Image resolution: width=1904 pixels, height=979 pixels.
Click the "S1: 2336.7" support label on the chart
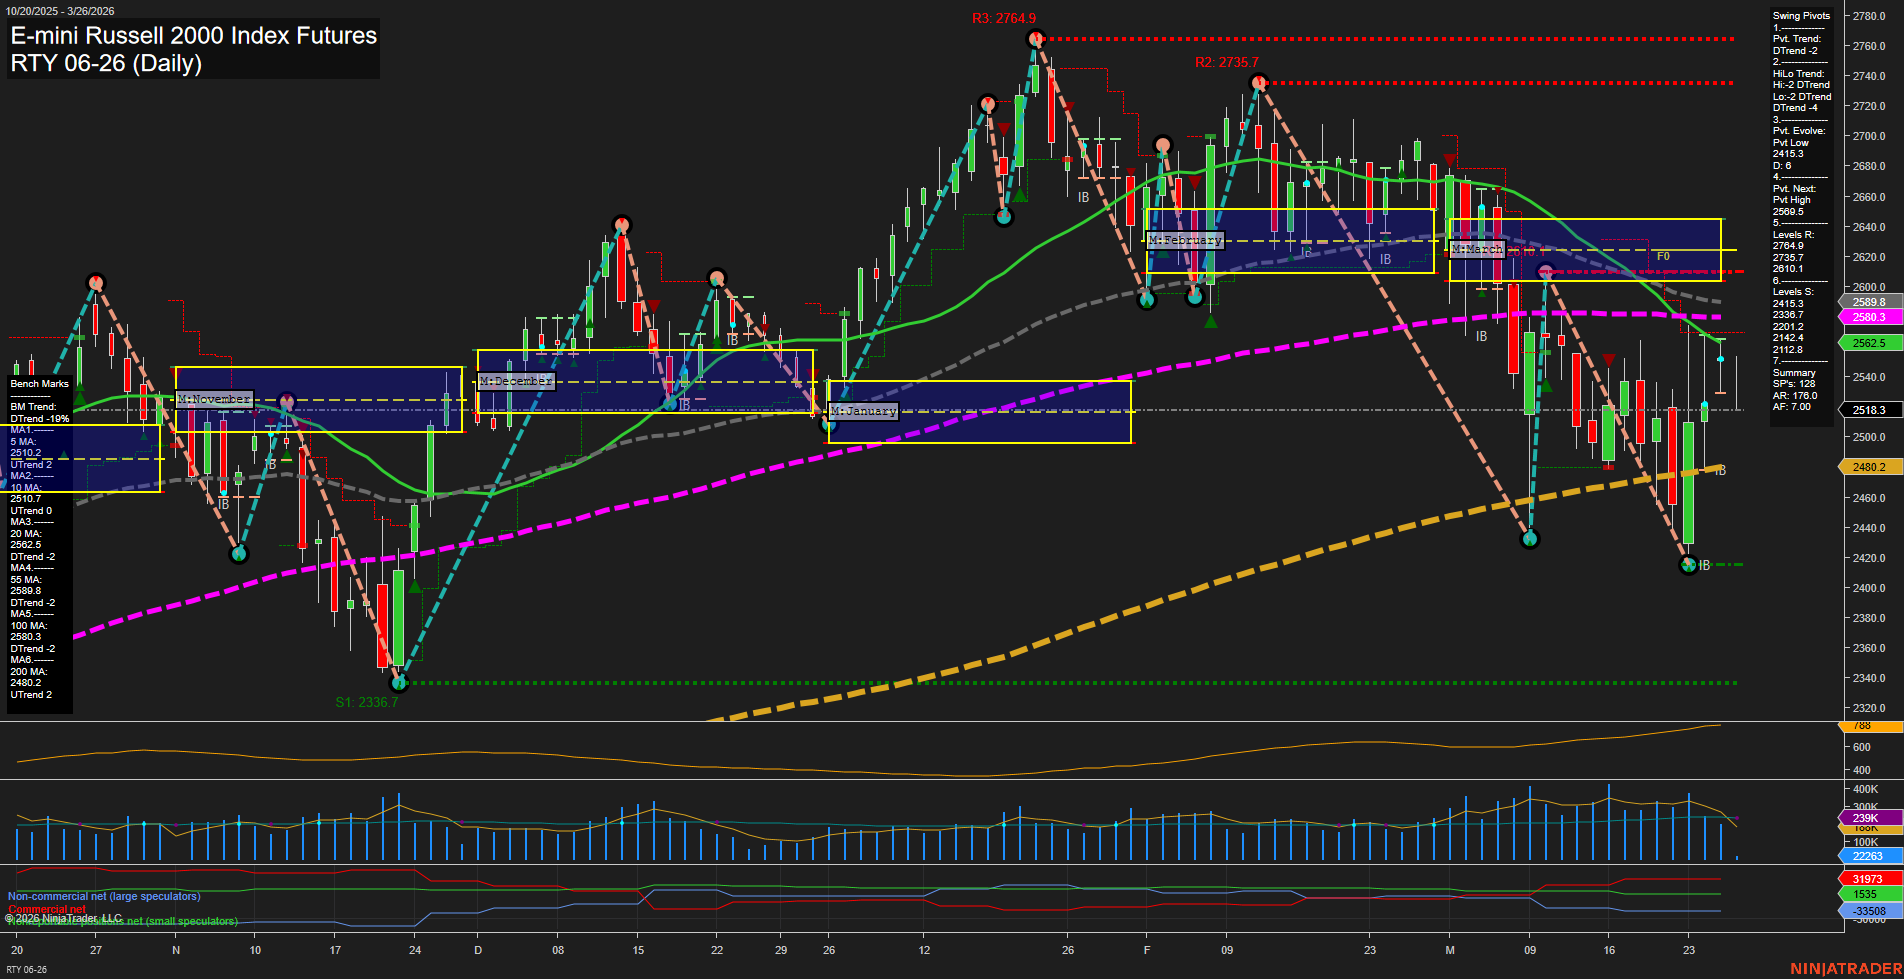click(x=367, y=702)
